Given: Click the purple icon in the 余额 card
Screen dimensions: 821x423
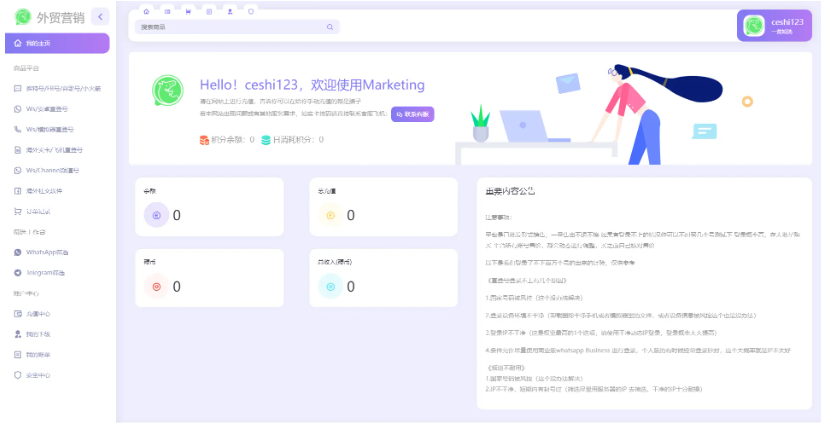Looking at the screenshot, I should coord(156,215).
